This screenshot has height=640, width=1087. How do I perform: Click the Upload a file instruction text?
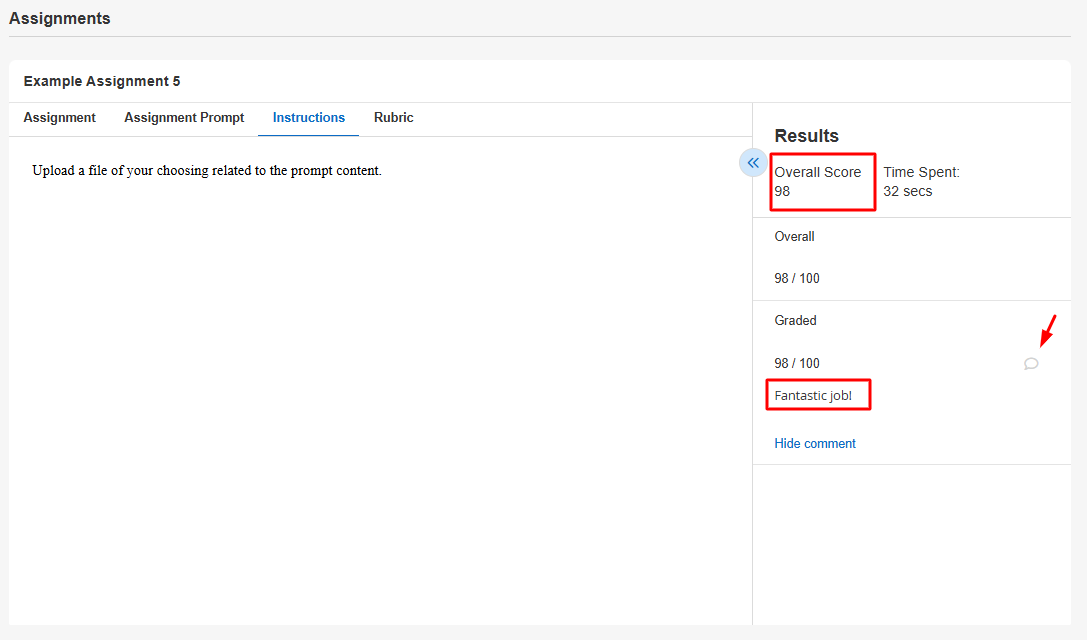point(207,171)
